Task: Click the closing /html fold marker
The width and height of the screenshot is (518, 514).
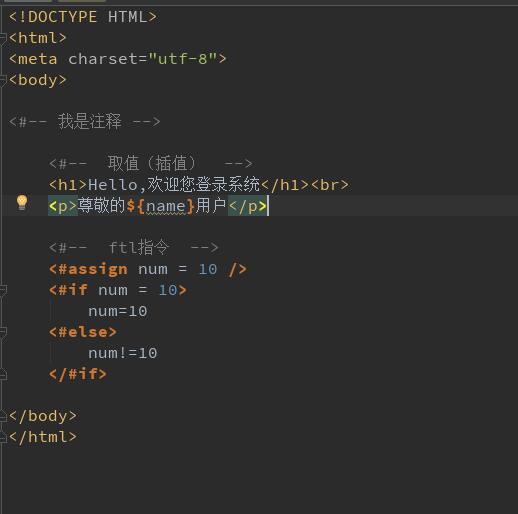Action: point(3,437)
